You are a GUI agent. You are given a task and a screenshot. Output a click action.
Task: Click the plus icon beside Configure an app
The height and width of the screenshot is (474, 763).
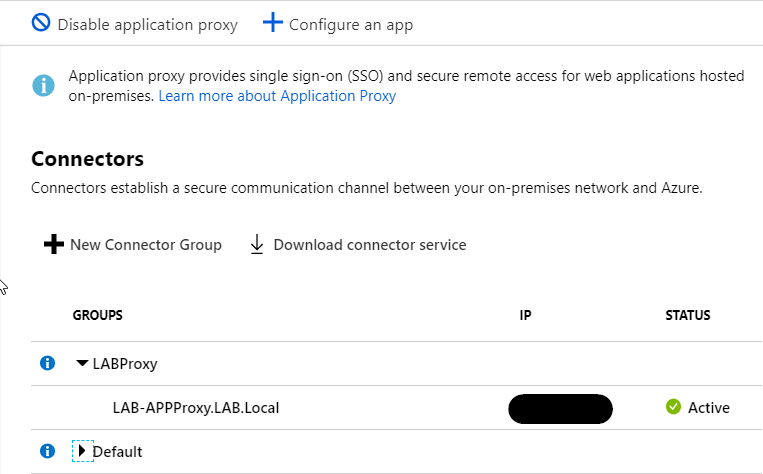(273, 23)
